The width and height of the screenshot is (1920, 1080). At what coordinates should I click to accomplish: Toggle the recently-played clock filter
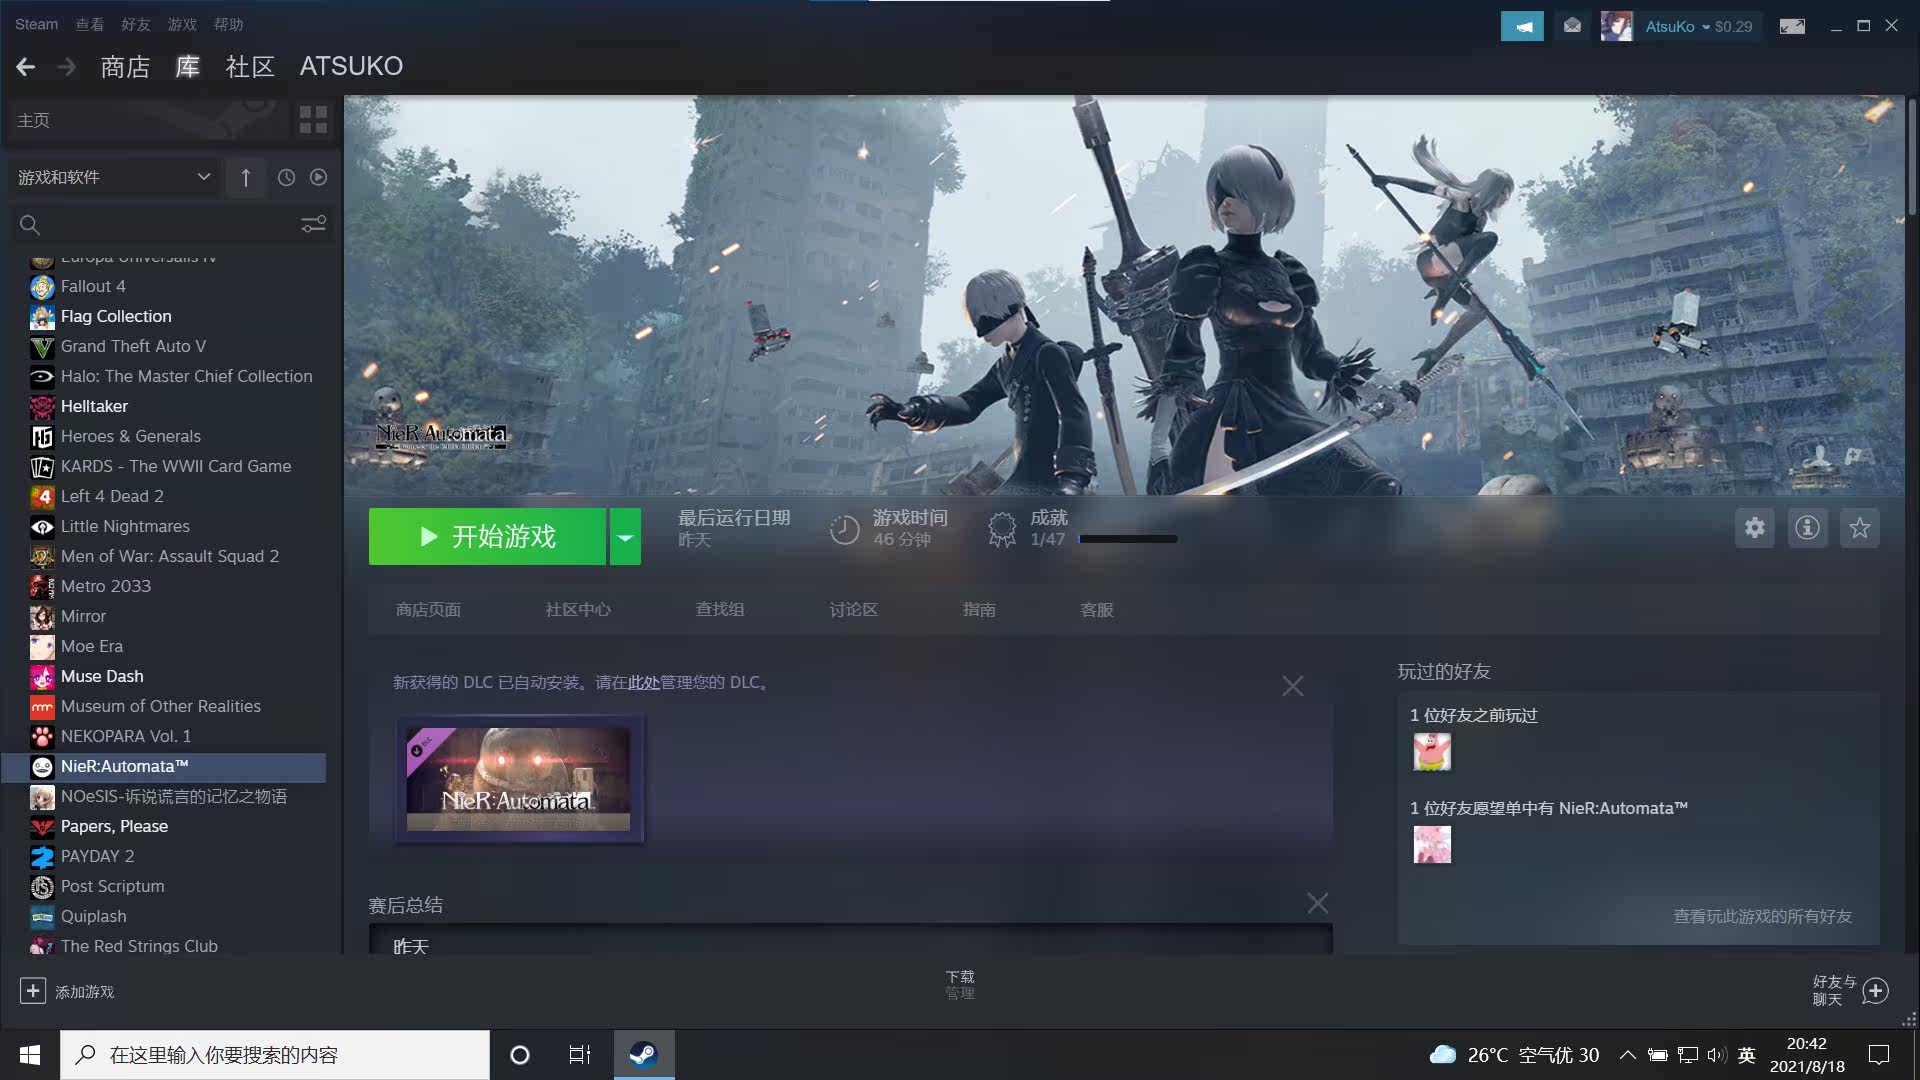[x=286, y=177]
